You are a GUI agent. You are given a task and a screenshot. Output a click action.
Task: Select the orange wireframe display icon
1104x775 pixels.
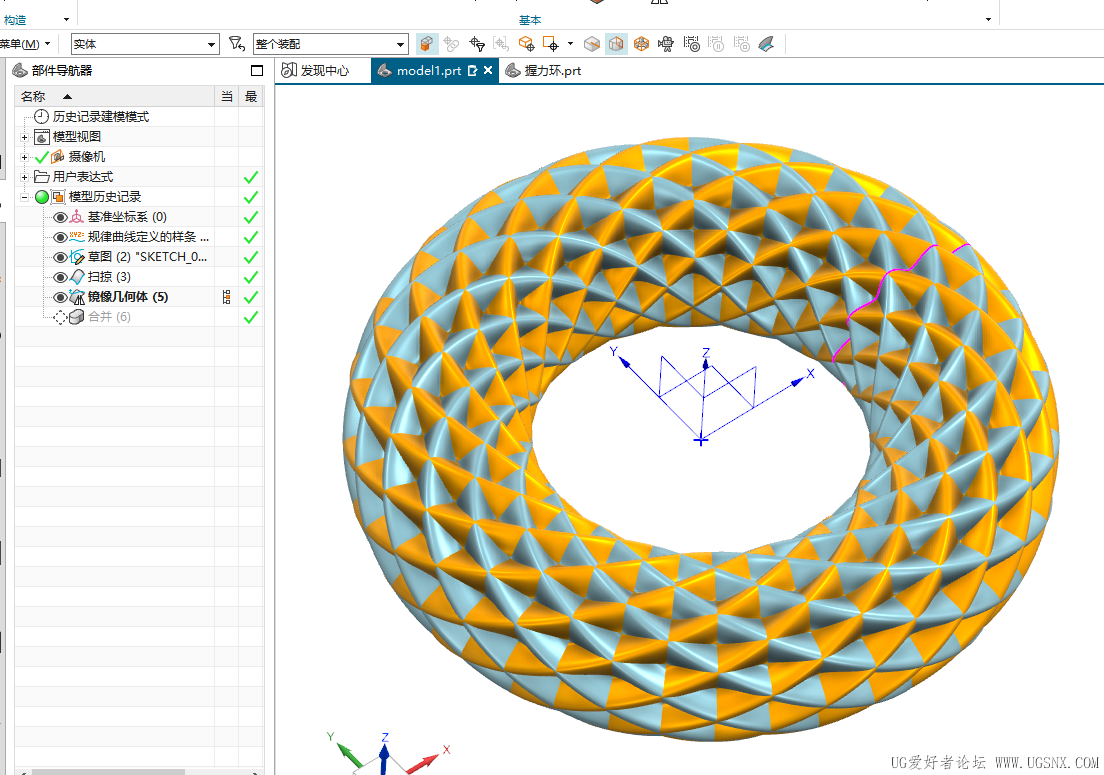tap(641, 44)
